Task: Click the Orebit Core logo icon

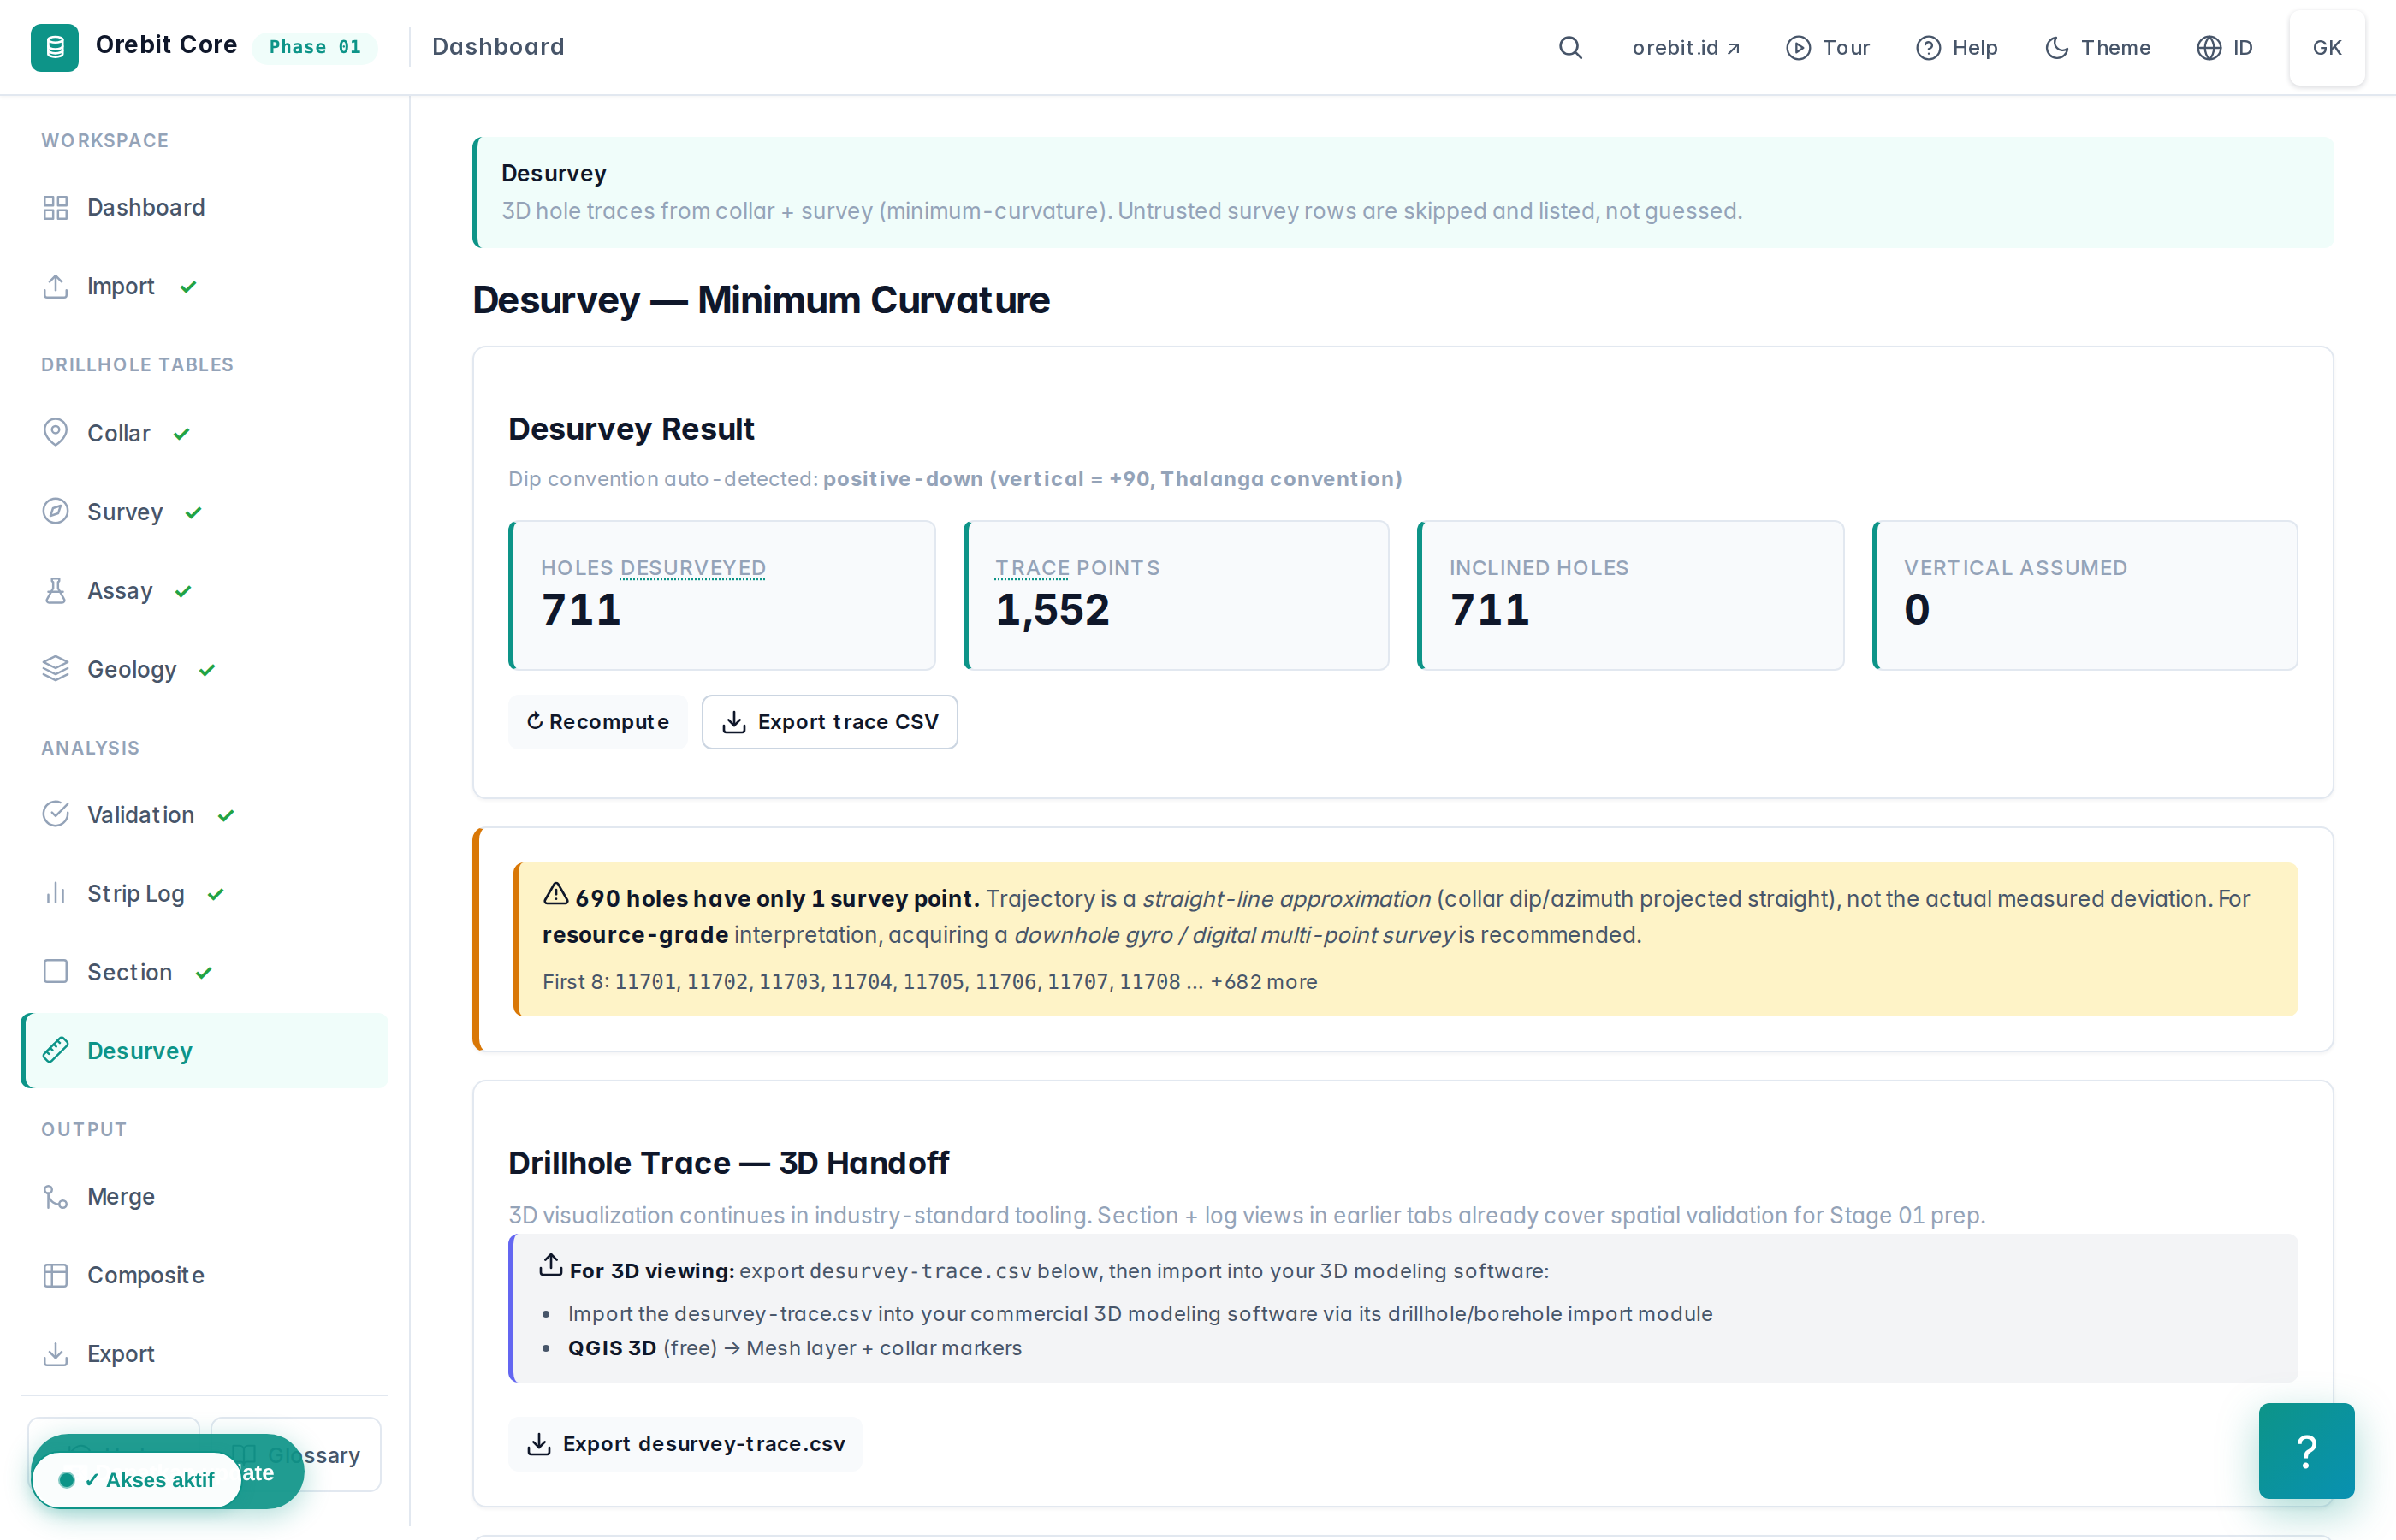Action: [x=55, y=47]
